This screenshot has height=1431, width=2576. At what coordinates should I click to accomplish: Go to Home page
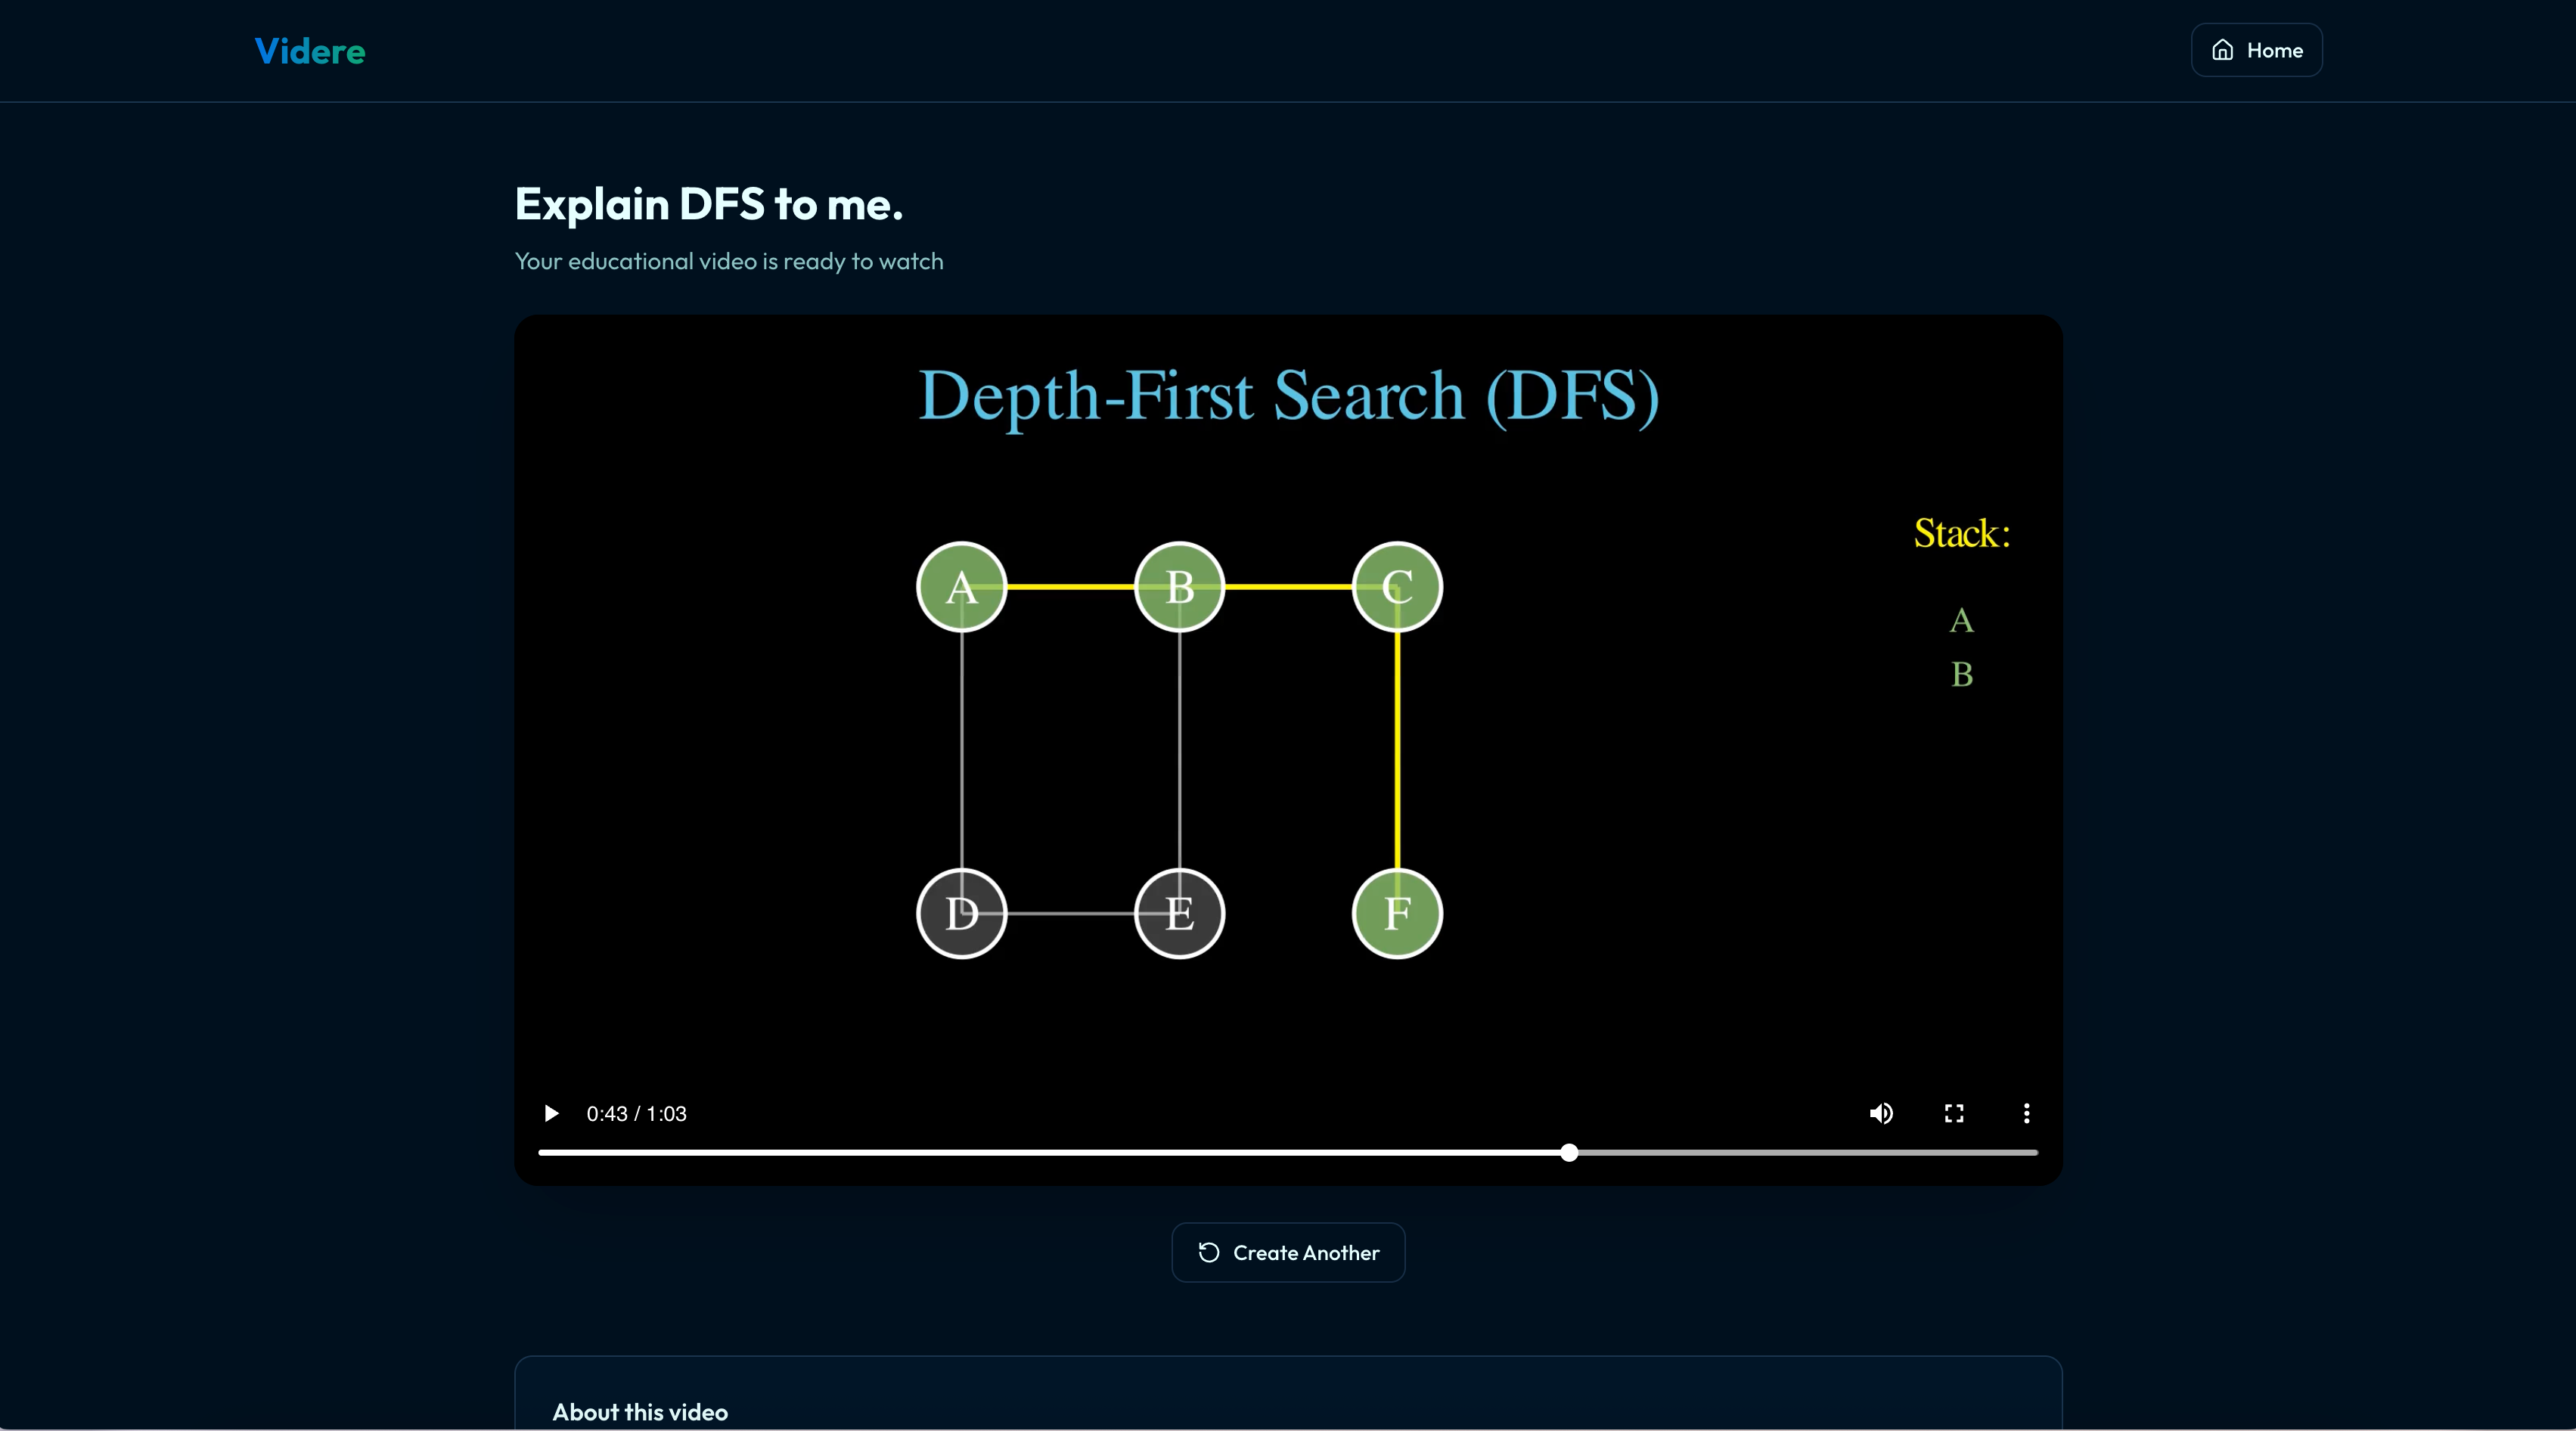2256,50
